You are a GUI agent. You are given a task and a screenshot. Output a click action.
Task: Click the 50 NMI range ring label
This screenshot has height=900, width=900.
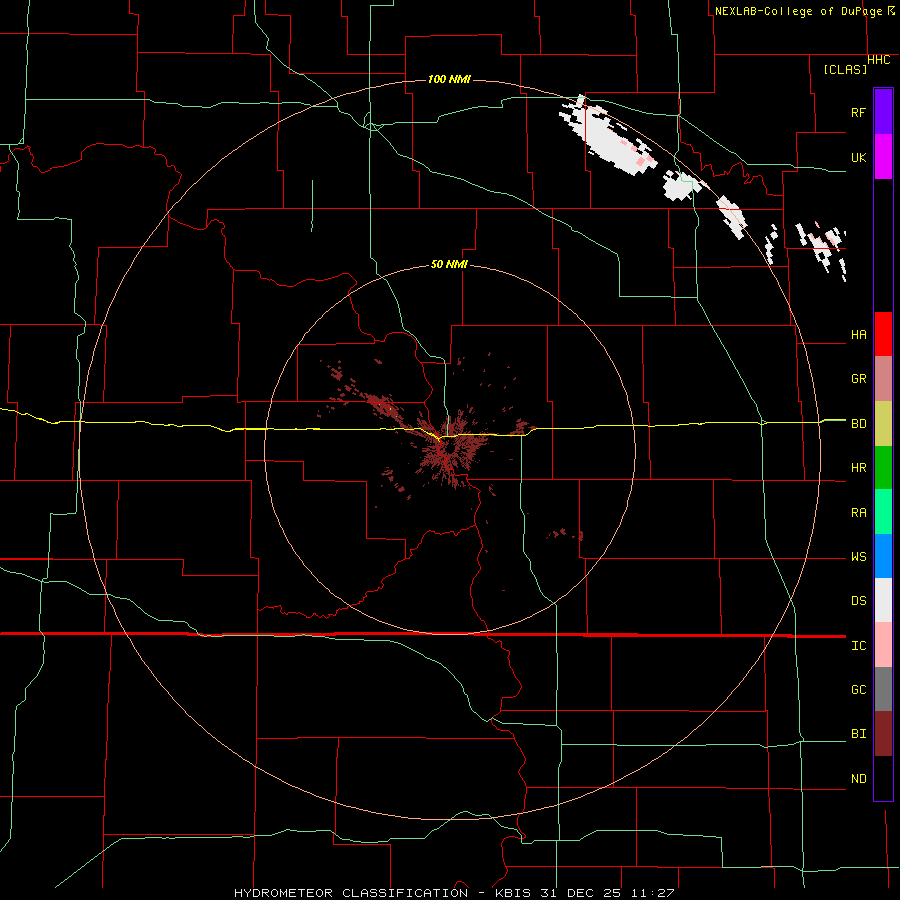pos(449,264)
